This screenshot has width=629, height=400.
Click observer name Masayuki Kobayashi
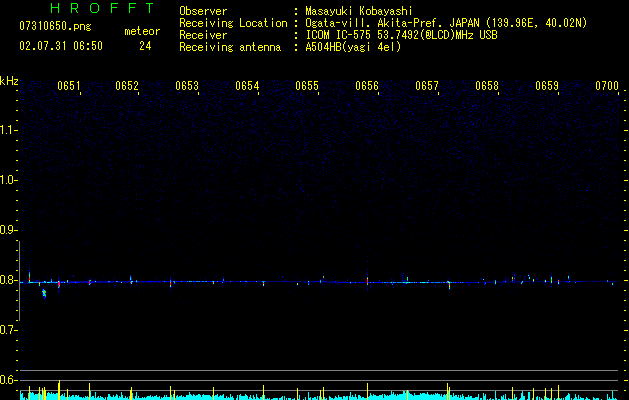(x=359, y=12)
